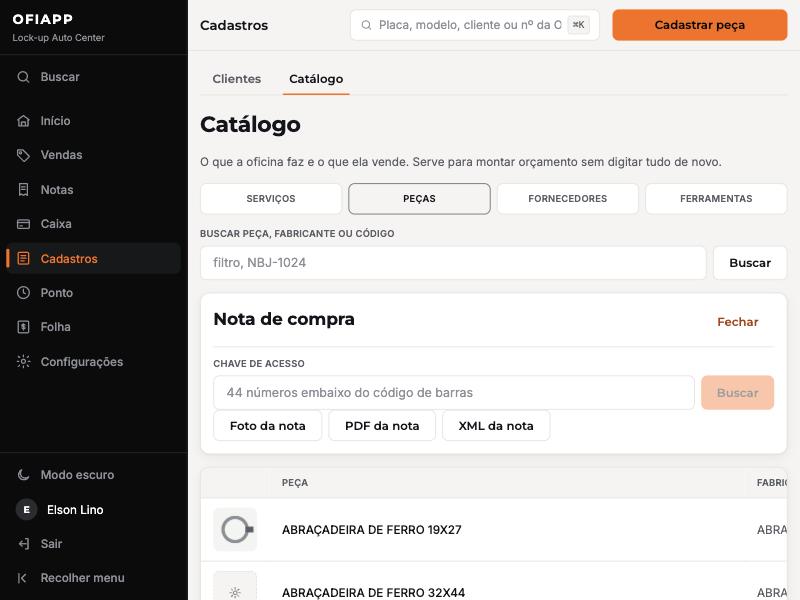Click the XML da nota button
The width and height of the screenshot is (800, 600).
[x=496, y=426]
